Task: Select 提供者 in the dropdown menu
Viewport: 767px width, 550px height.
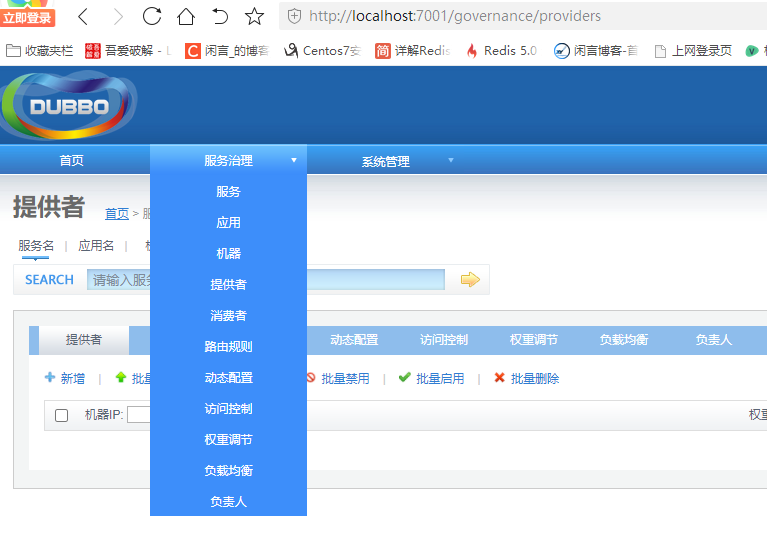Action: 228,284
